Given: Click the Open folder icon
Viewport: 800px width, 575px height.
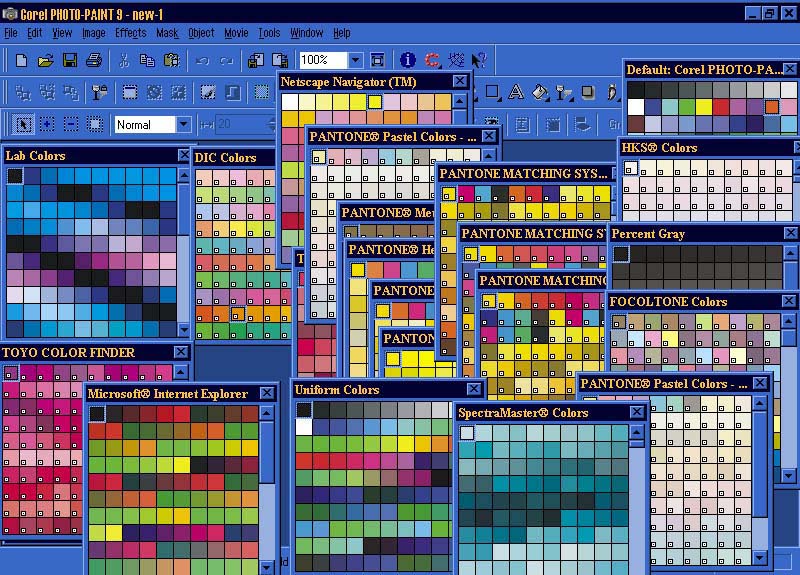Looking at the screenshot, I should pyautogui.click(x=45, y=60).
